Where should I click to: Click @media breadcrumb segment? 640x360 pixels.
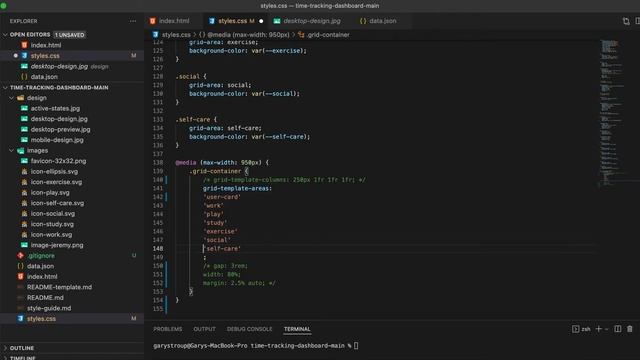pos(248,35)
